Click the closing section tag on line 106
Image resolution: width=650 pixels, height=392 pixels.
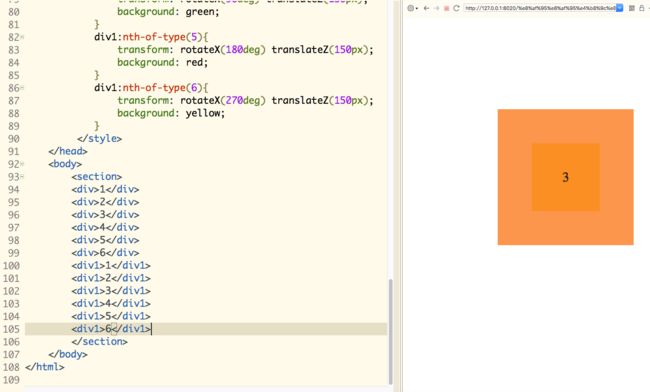coord(99,341)
